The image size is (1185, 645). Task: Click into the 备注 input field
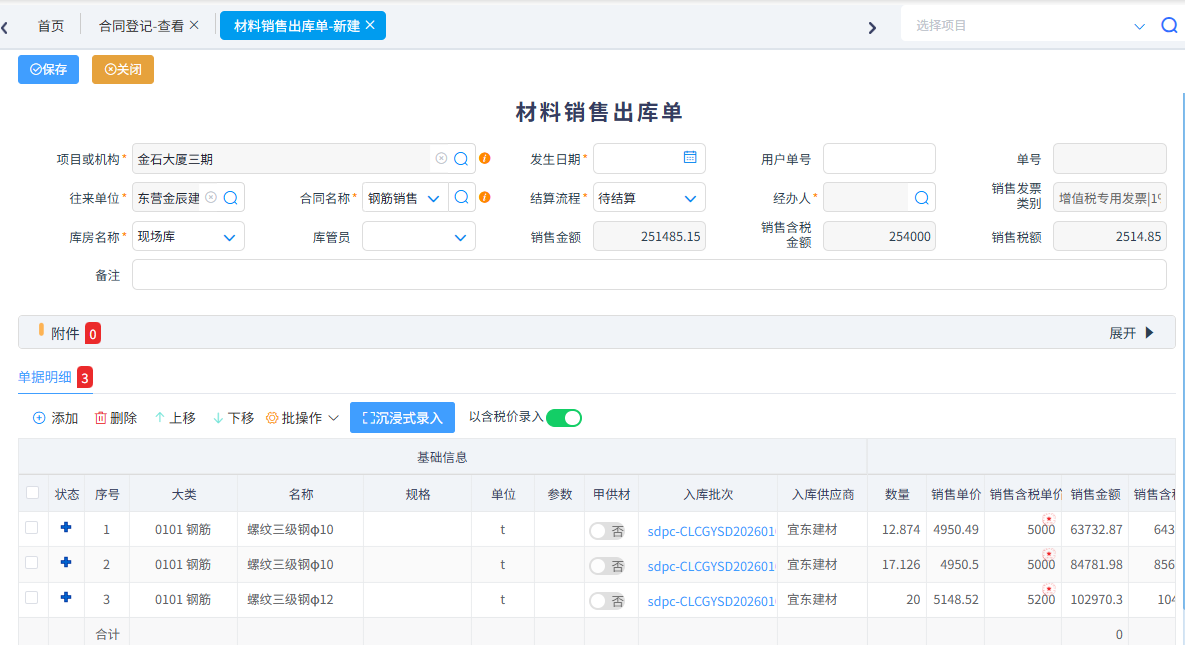[x=648, y=275]
